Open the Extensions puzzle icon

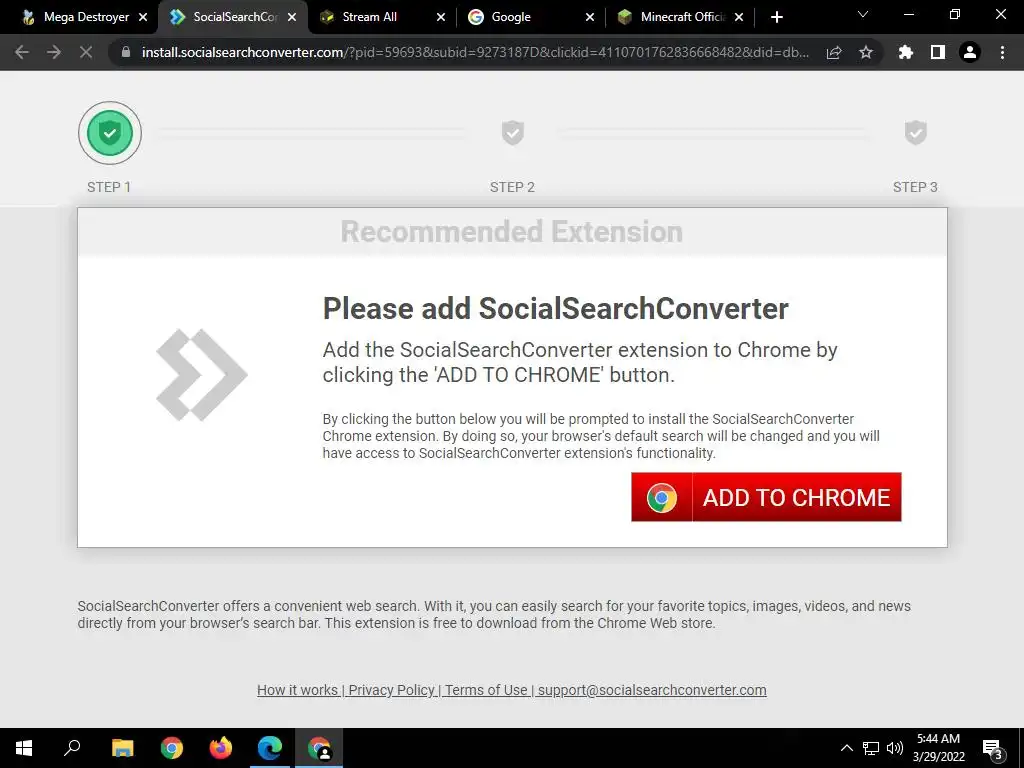[906, 52]
